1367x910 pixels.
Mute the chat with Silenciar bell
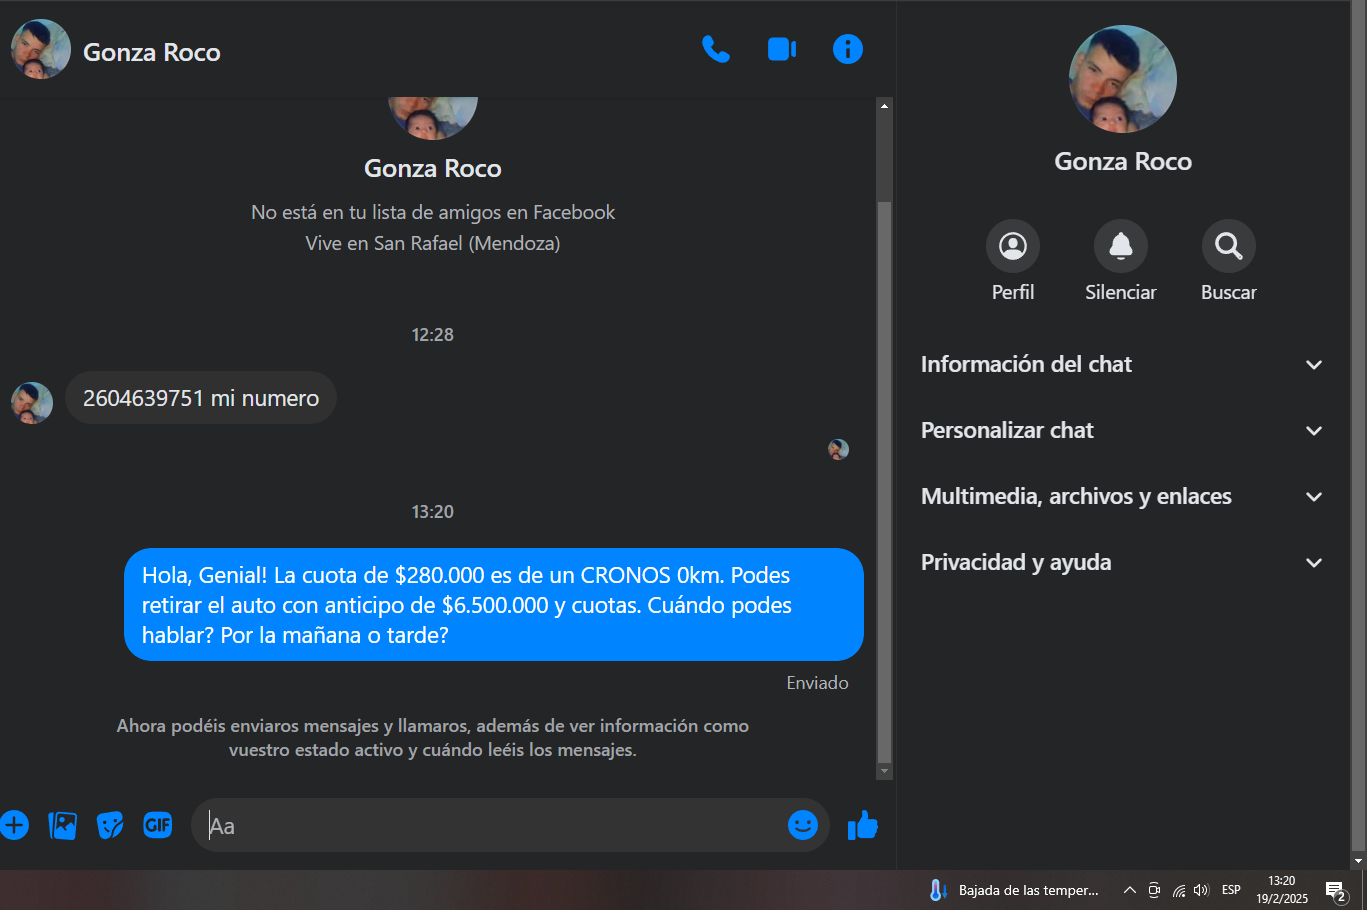pyautogui.click(x=1120, y=246)
